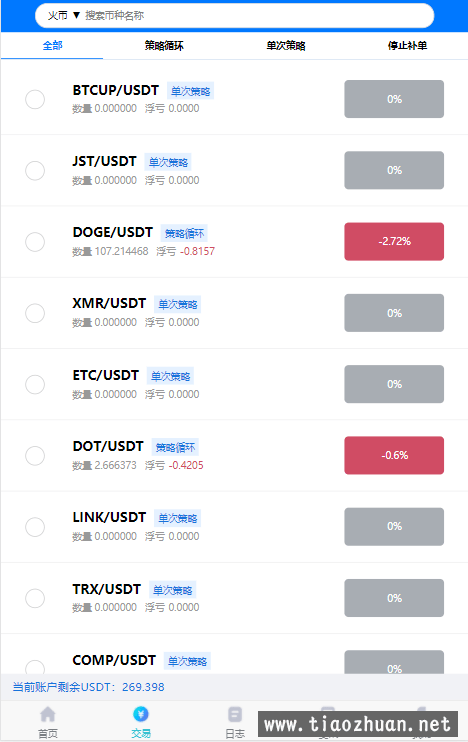This screenshot has width=468, height=742.
Task: Switch to the 单次策略 tab
Action: [286, 46]
